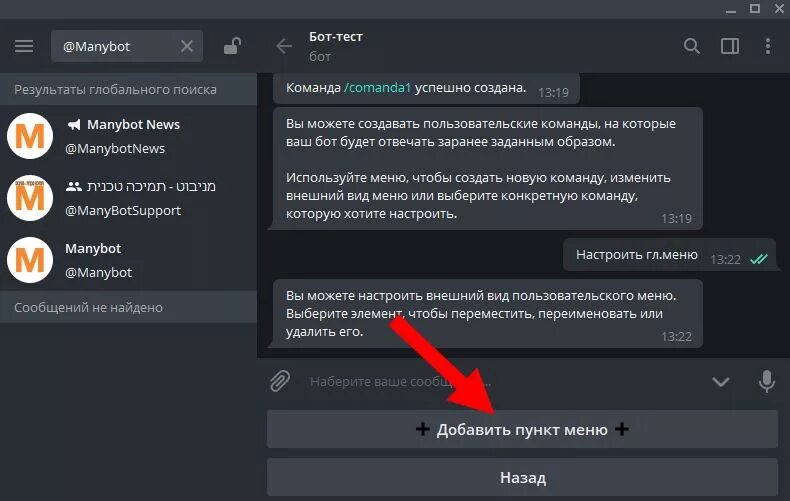Record a voice message with microphone
Screen dimensions: 790x501
point(767,382)
